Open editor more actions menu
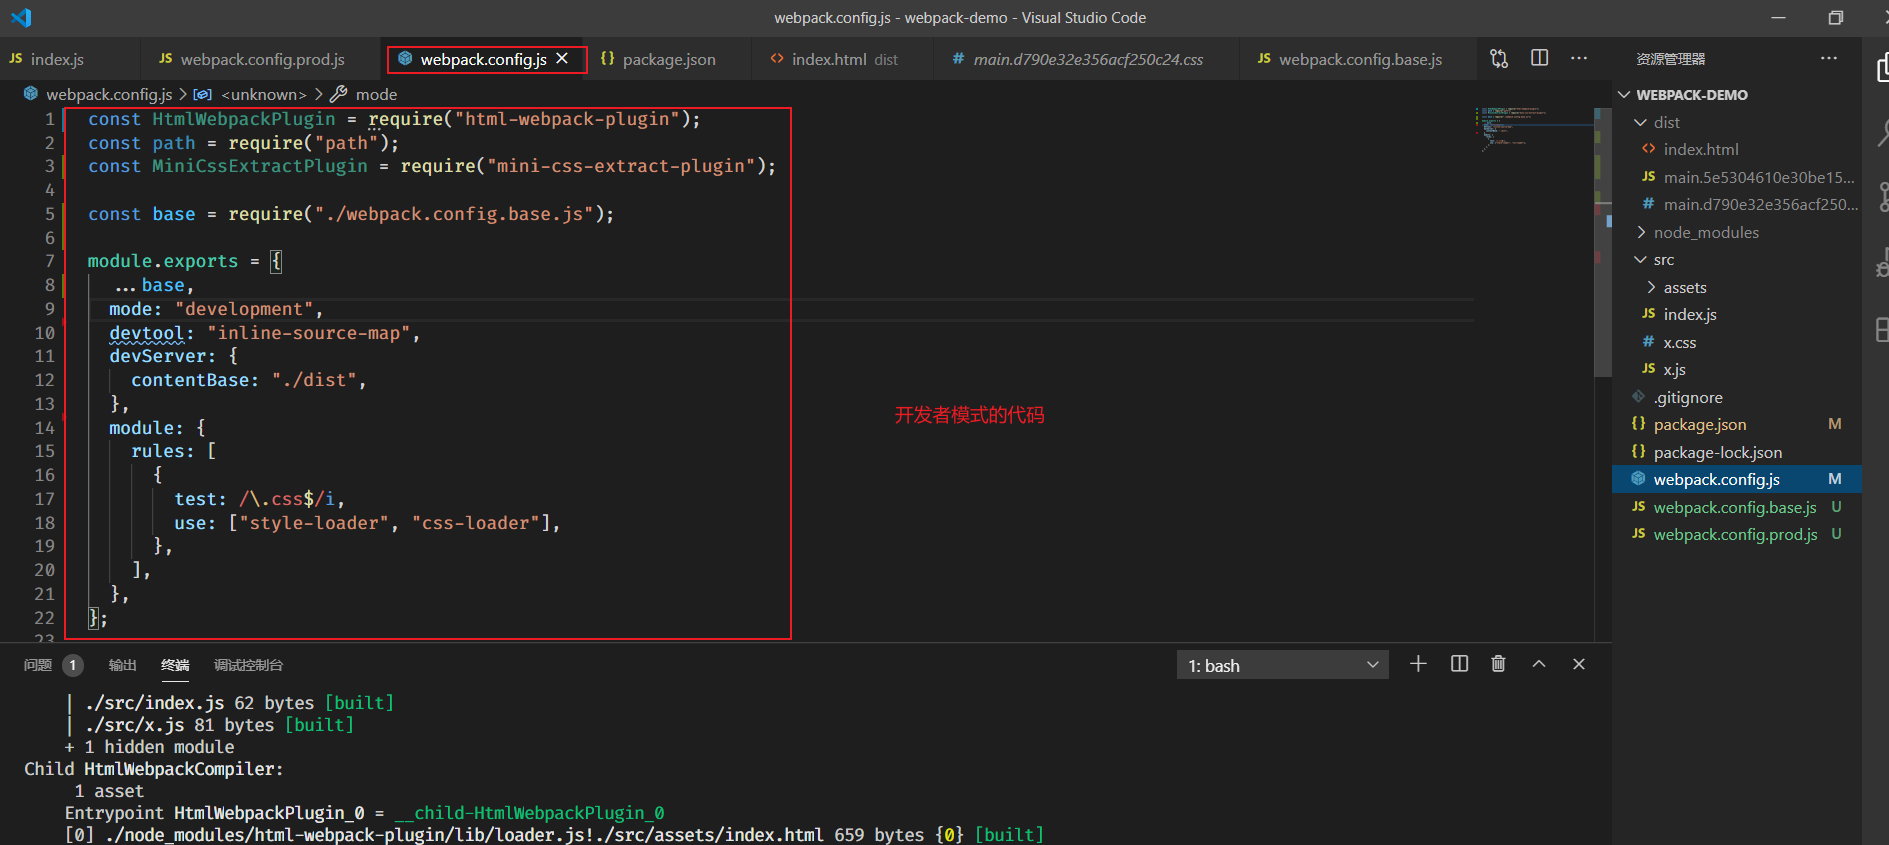The image size is (1889, 845). [1579, 58]
